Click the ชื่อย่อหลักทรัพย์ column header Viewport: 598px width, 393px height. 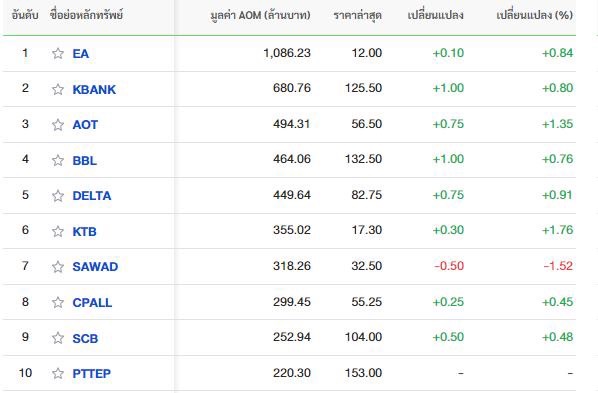87,15
